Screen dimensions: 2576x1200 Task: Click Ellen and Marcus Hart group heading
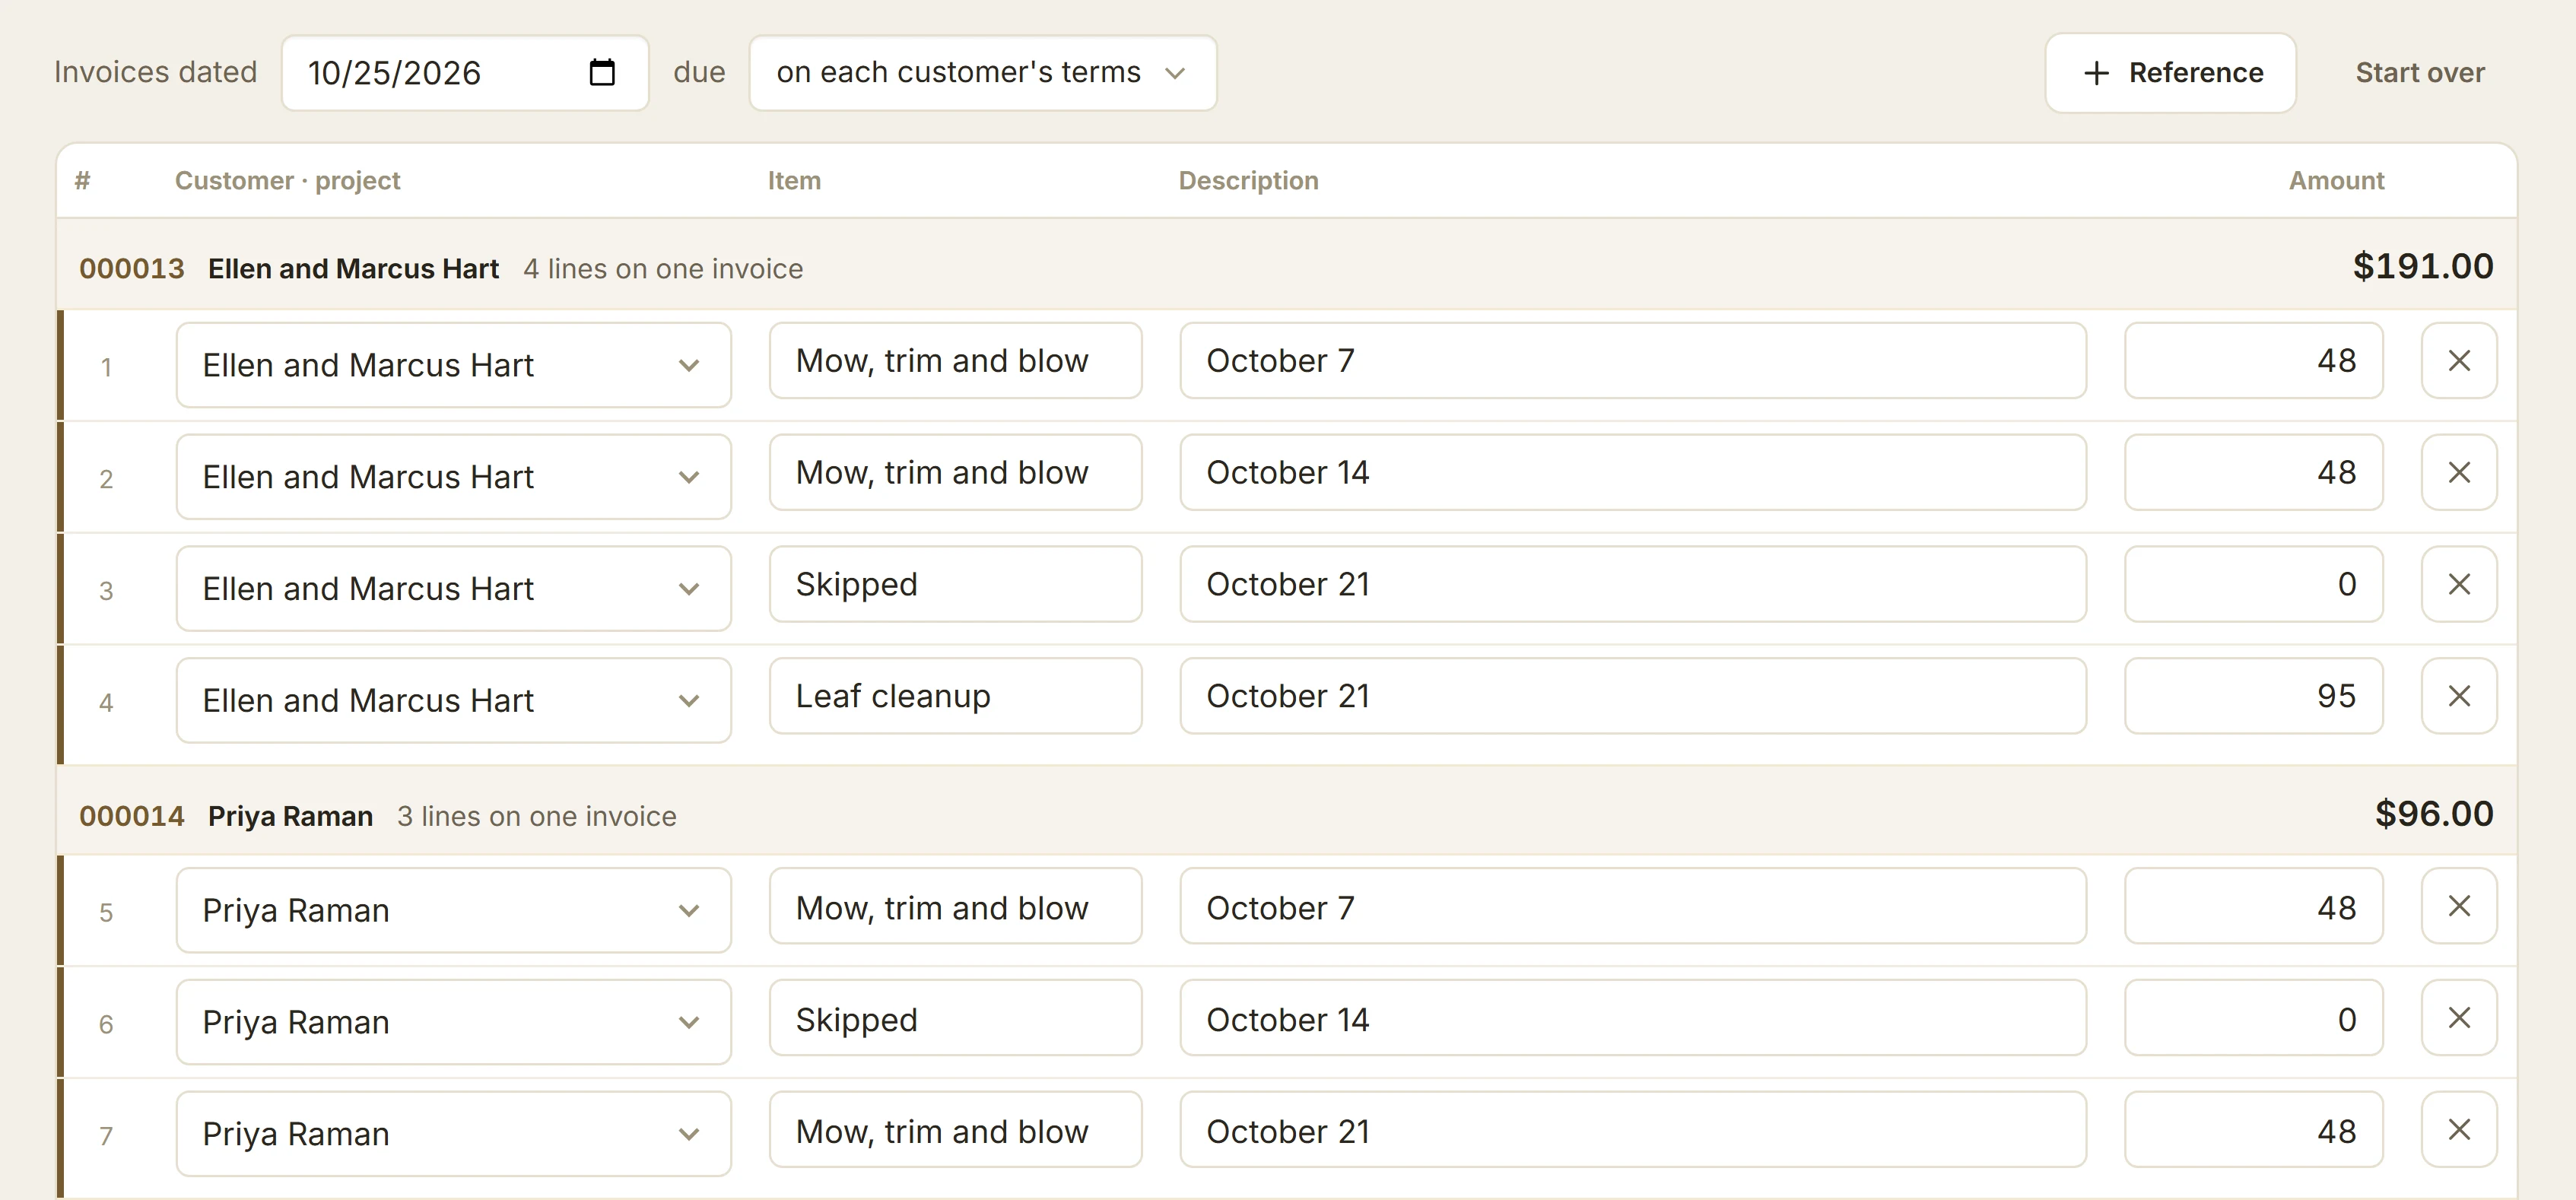[x=353, y=269]
